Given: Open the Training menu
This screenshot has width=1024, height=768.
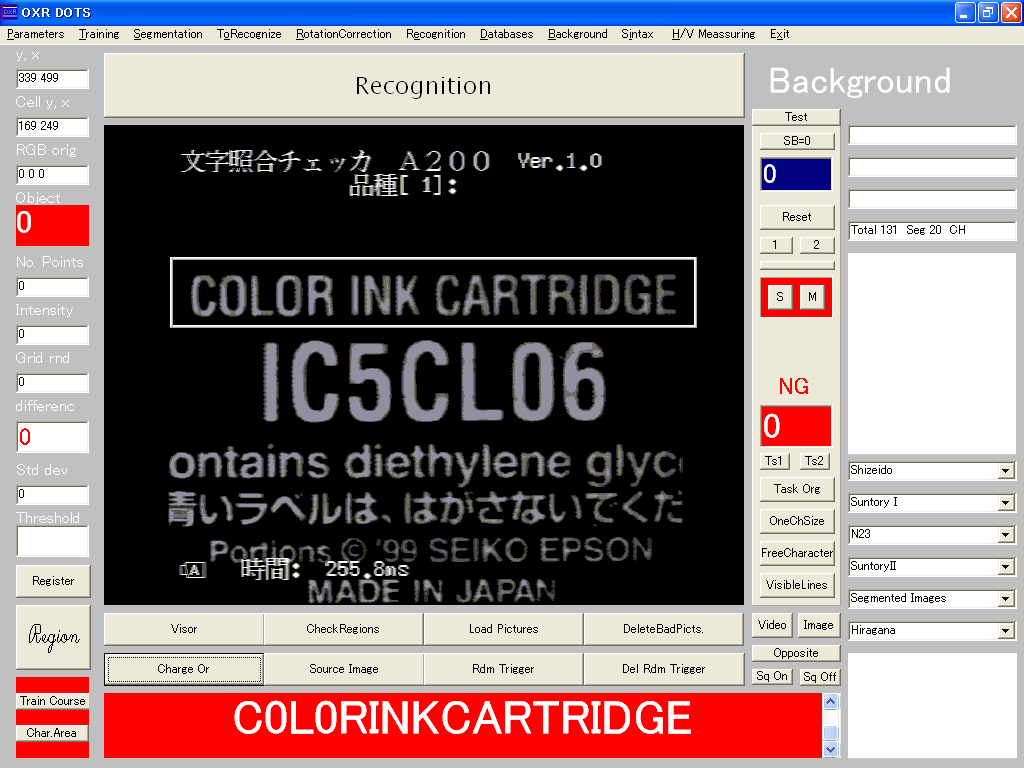Looking at the screenshot, I should pyautogui.click(x=99, y=34).
